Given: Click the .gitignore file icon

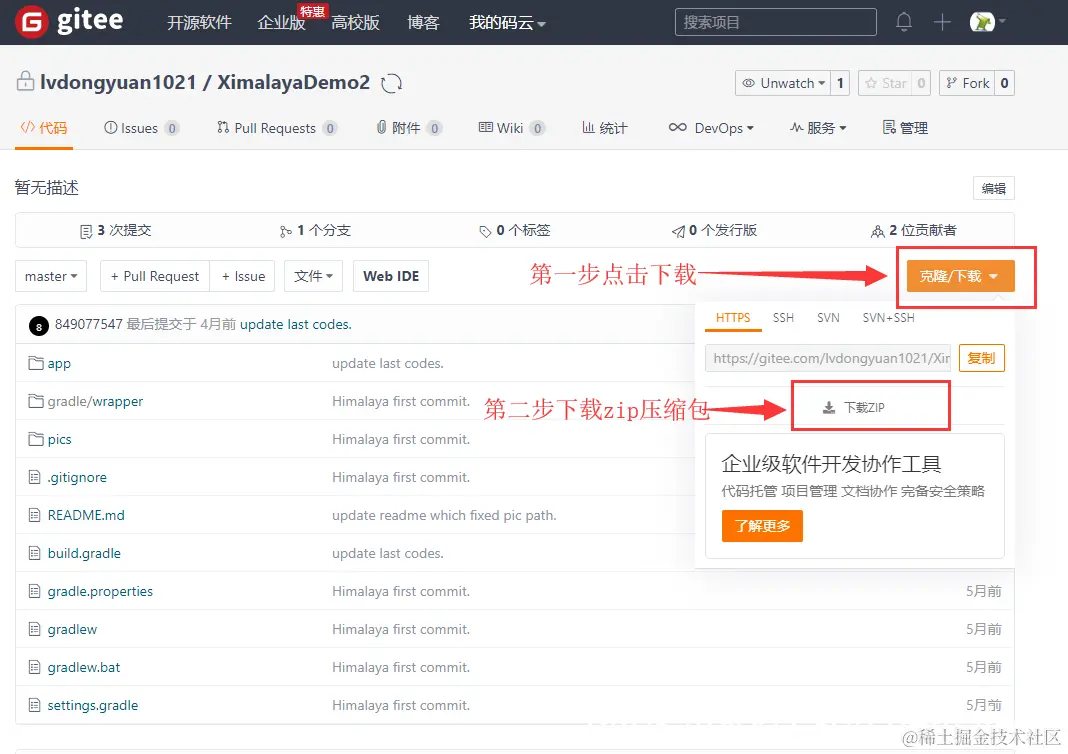Looking at the screenshot, I should [x=35, y=477].
